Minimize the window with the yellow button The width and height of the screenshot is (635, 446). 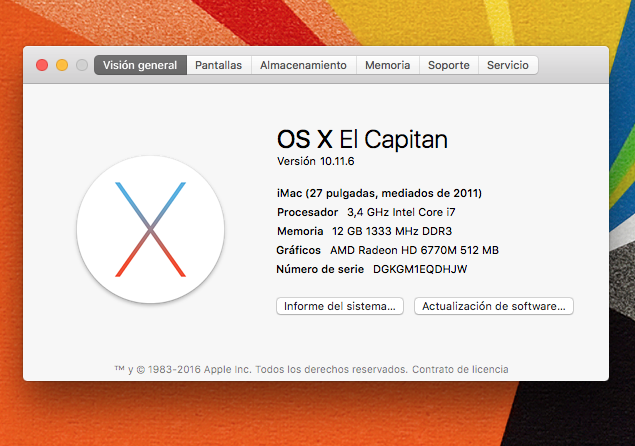click(x=62, y=65)
